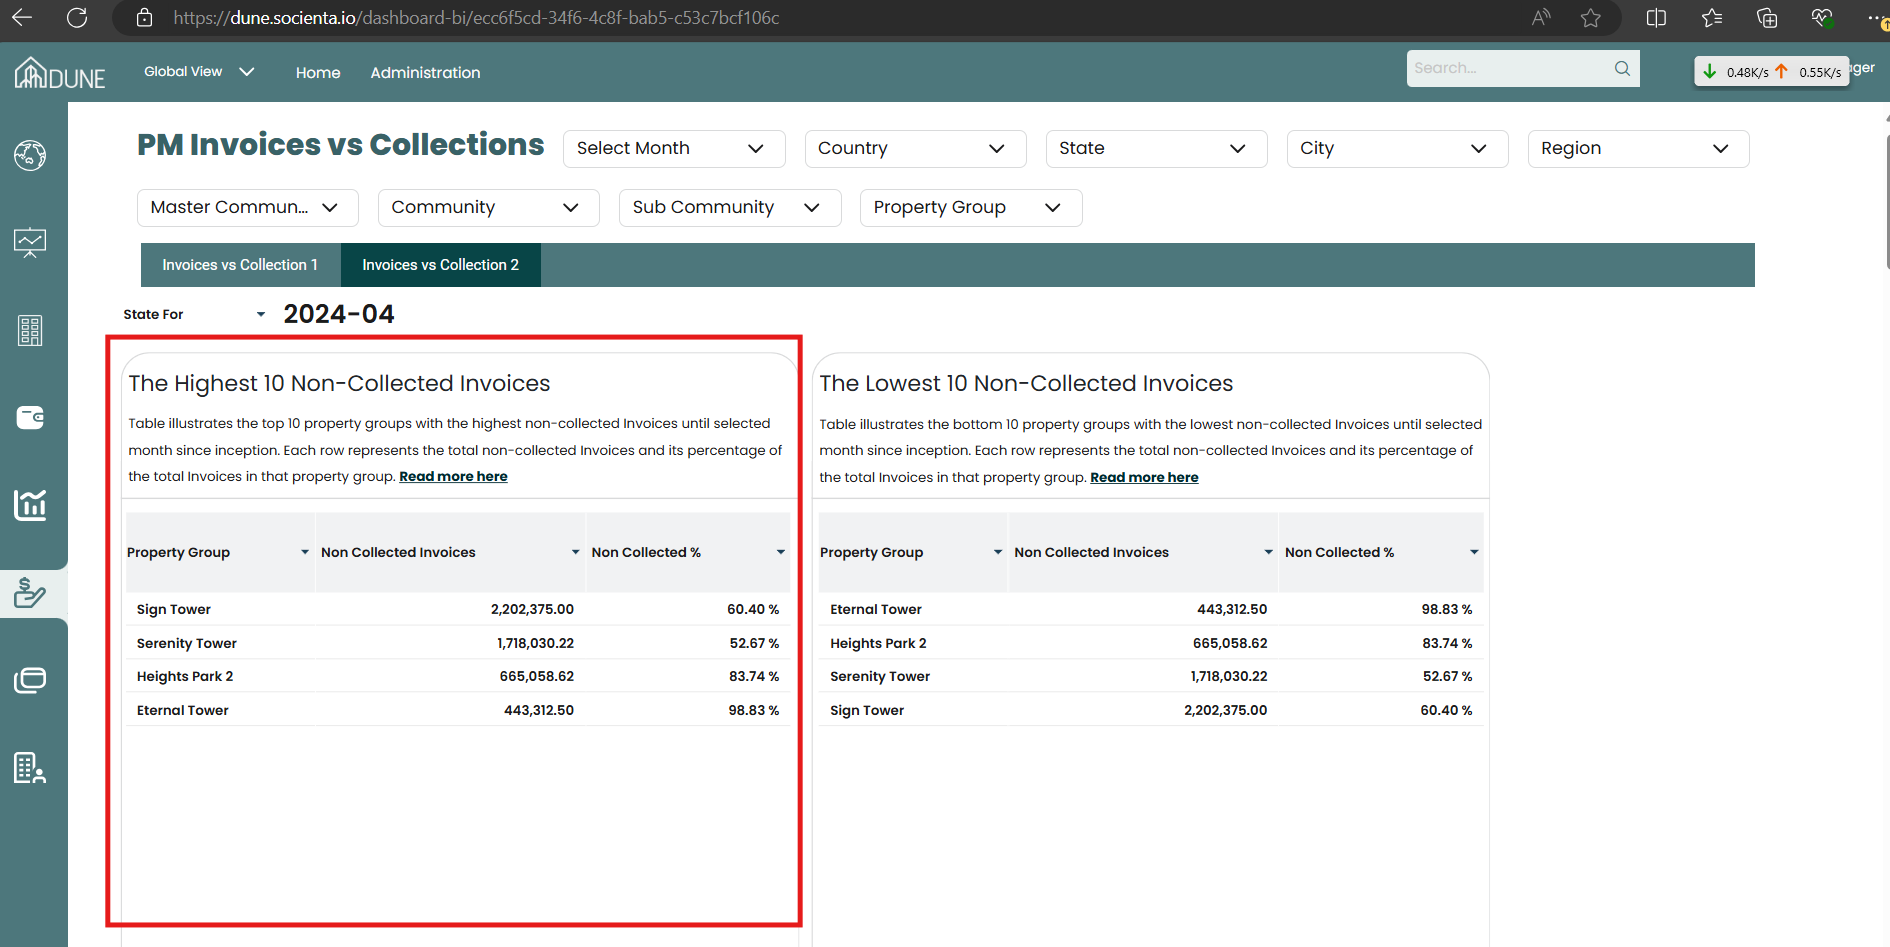Click Read more here in Lowest table
1890x947 pixels.
point(1144,477)
